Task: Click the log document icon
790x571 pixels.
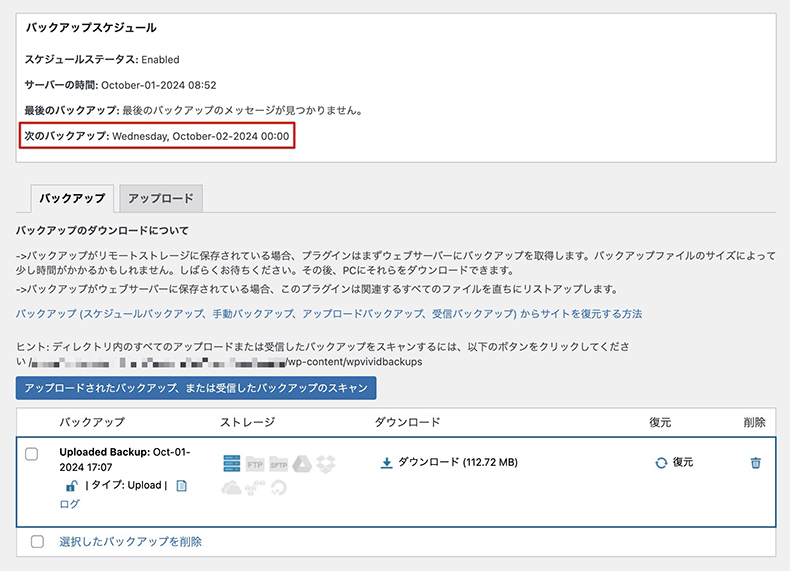Action: tap(181, 485)
